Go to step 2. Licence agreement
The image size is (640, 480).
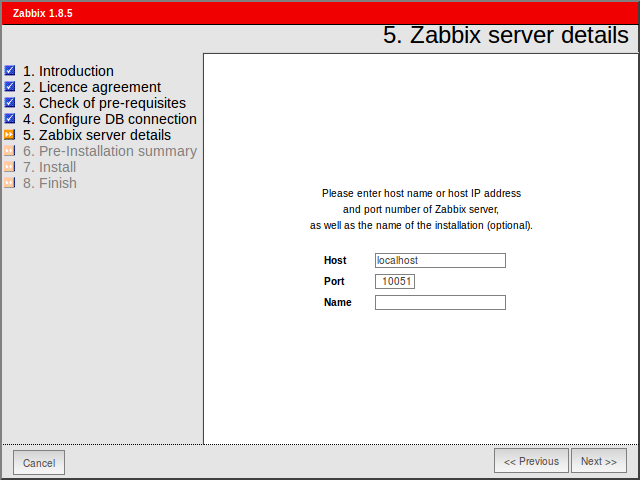point(92,87)
